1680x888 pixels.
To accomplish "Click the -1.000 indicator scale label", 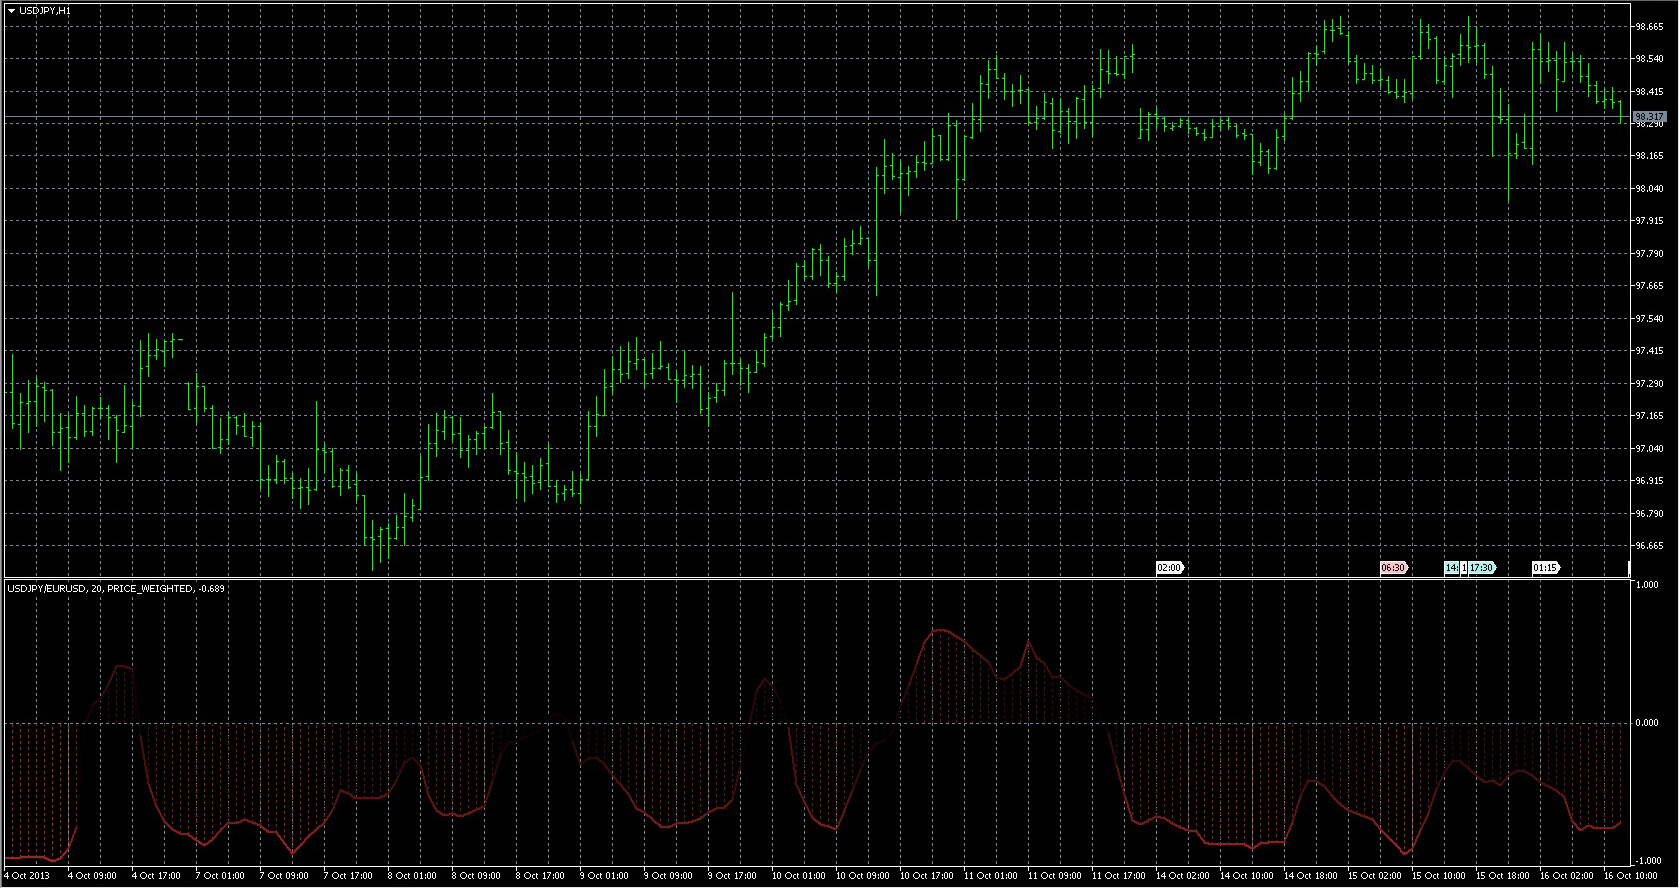I will pyautogui.click(x=1646, y=861).
